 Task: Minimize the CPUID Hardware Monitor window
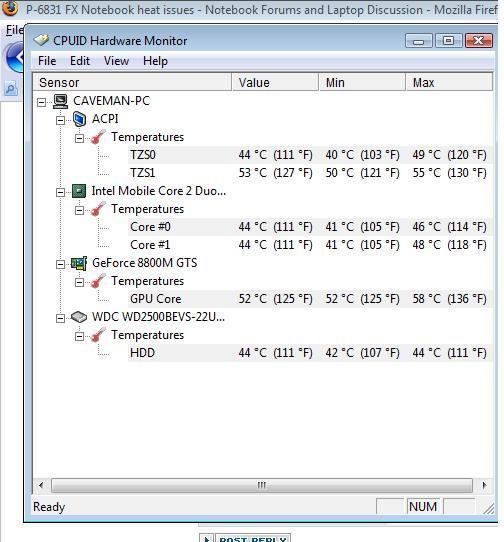(x=419, y=41)
